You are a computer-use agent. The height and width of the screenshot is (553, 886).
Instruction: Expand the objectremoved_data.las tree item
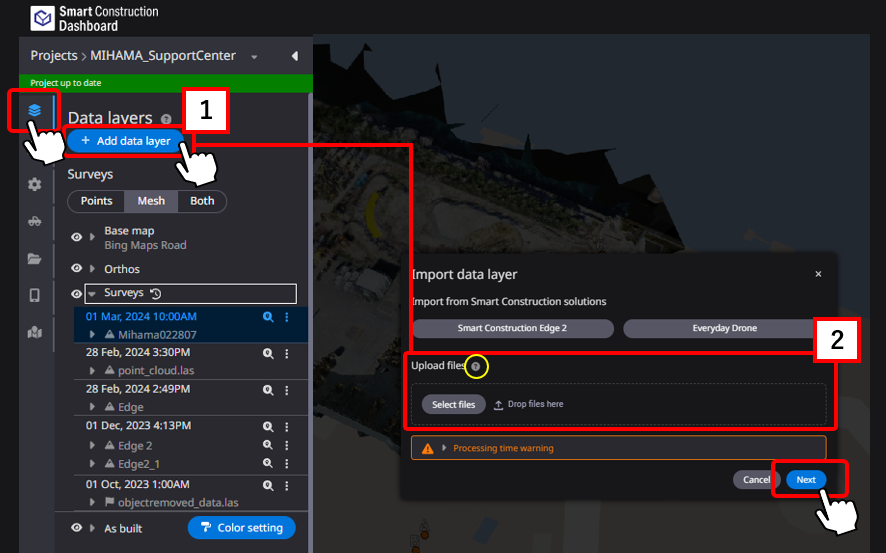[93, 502]
